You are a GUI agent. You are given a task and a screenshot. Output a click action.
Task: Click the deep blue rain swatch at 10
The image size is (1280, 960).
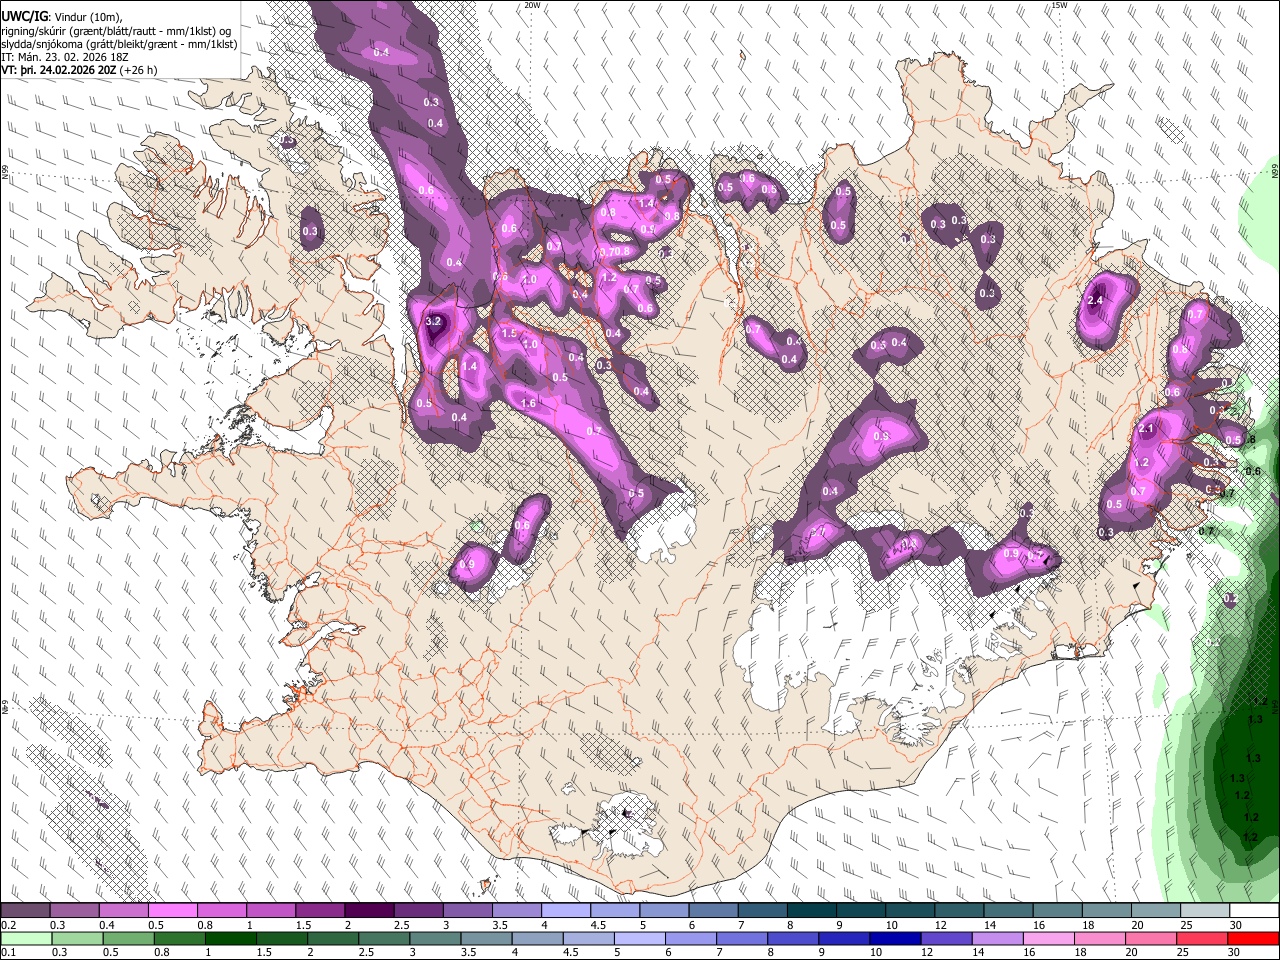coord(895,939)
